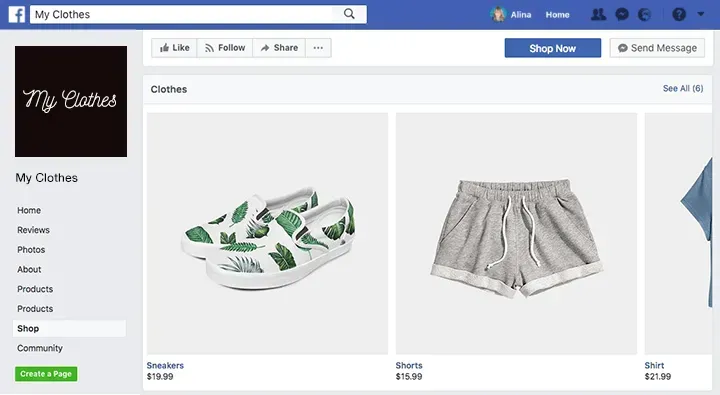Expand the account dropdown arrow
This screenshot has height=395, width=720.
click(701, 14)
